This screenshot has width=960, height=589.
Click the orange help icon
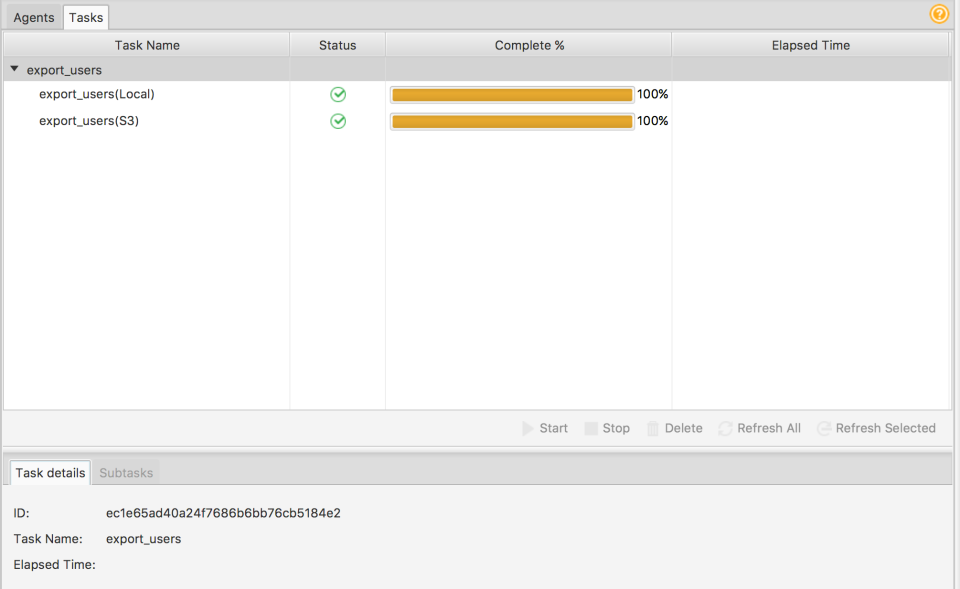(x=938, y=14)
